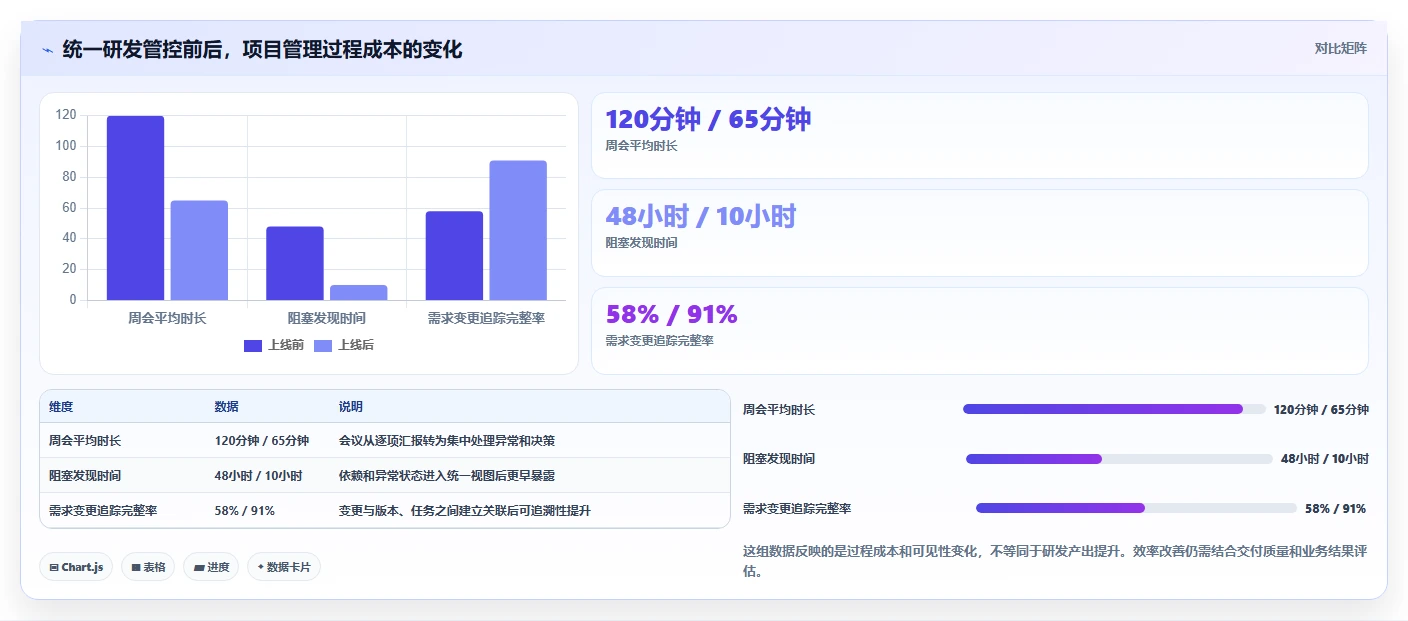Click the 阻塞发现时间 progress row label
This screenshot has width=1408, height=621.
[x=779, y=458]
